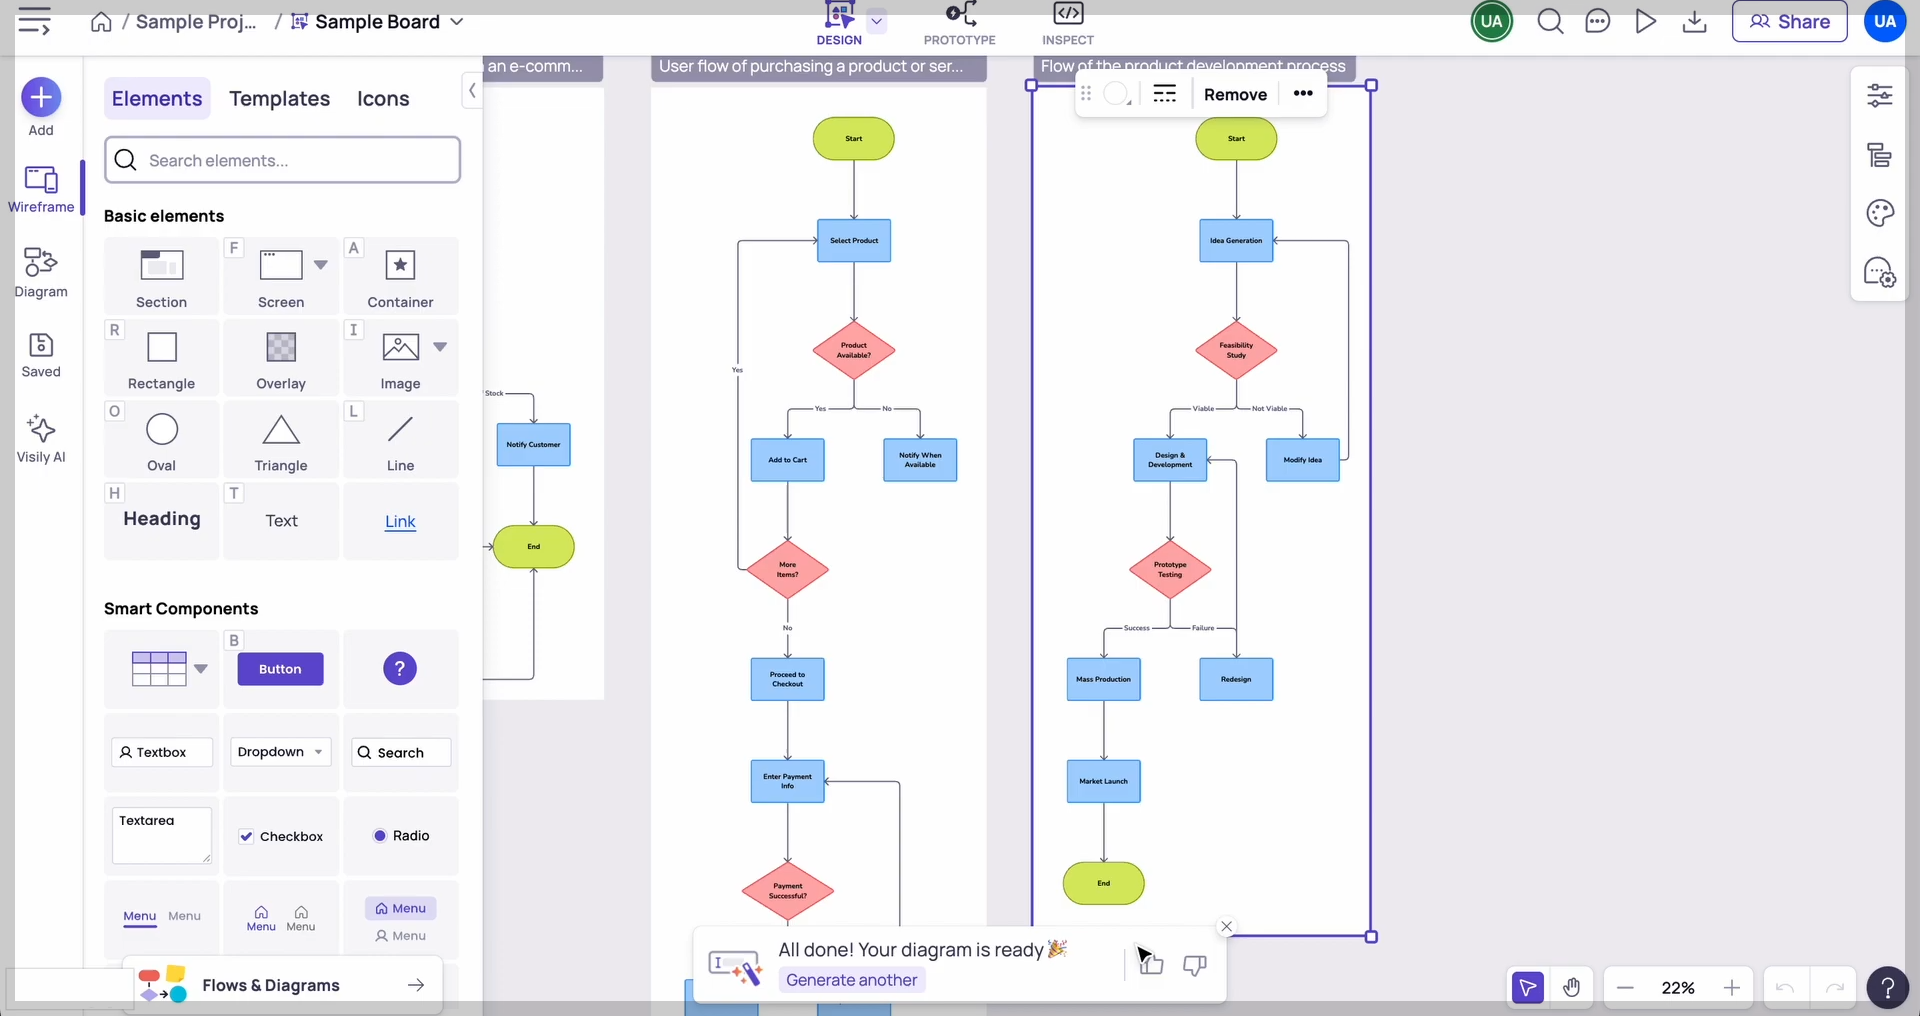Select the Oval basic element
This screenshot has width=1920, height=1016.
click(162, 440)
